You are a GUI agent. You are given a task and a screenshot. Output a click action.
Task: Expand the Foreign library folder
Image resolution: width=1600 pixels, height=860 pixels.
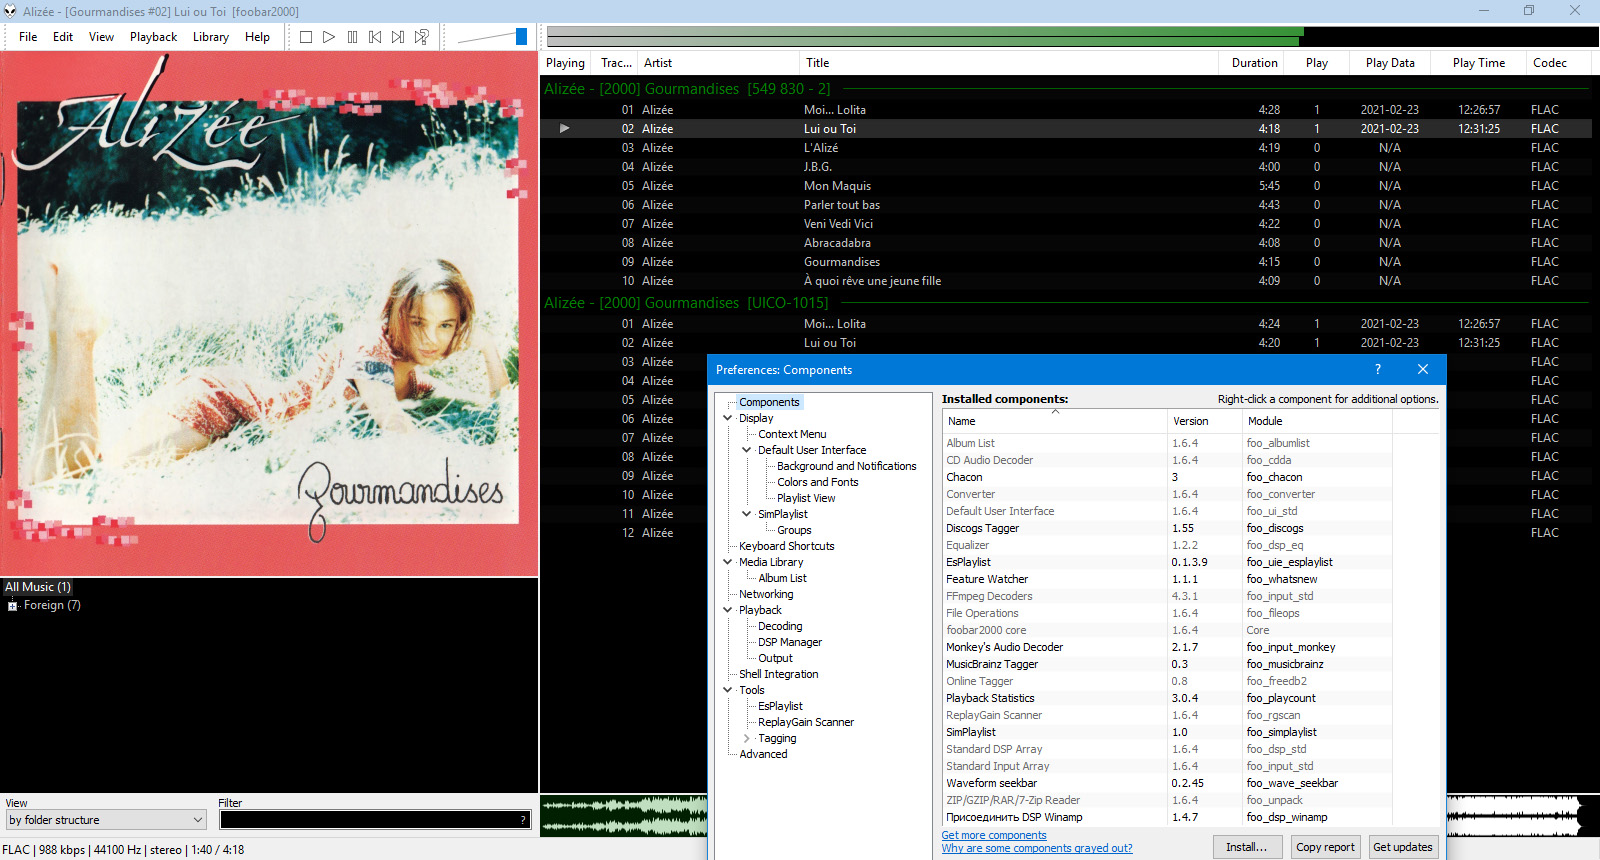point(12,606)
